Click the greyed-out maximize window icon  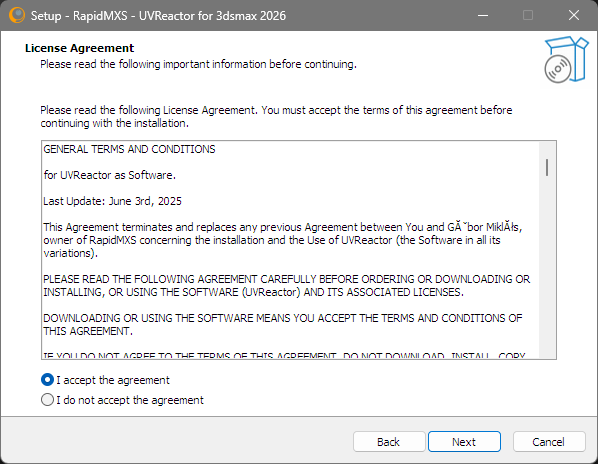coord(528,15)
